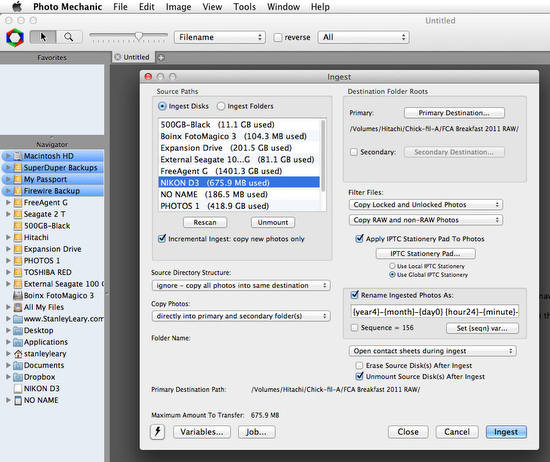
Task: Close the Untitled tab with its x icon
Action: 118,57
